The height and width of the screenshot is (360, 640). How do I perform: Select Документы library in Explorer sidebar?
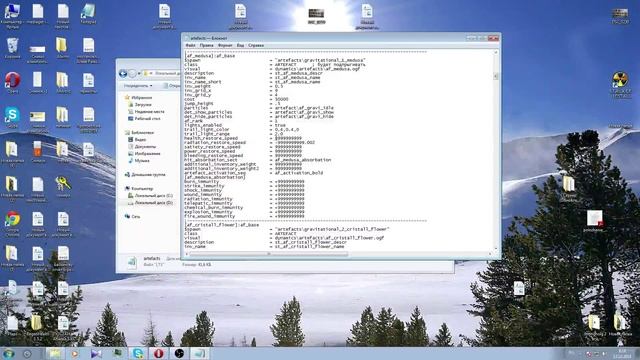142,147
